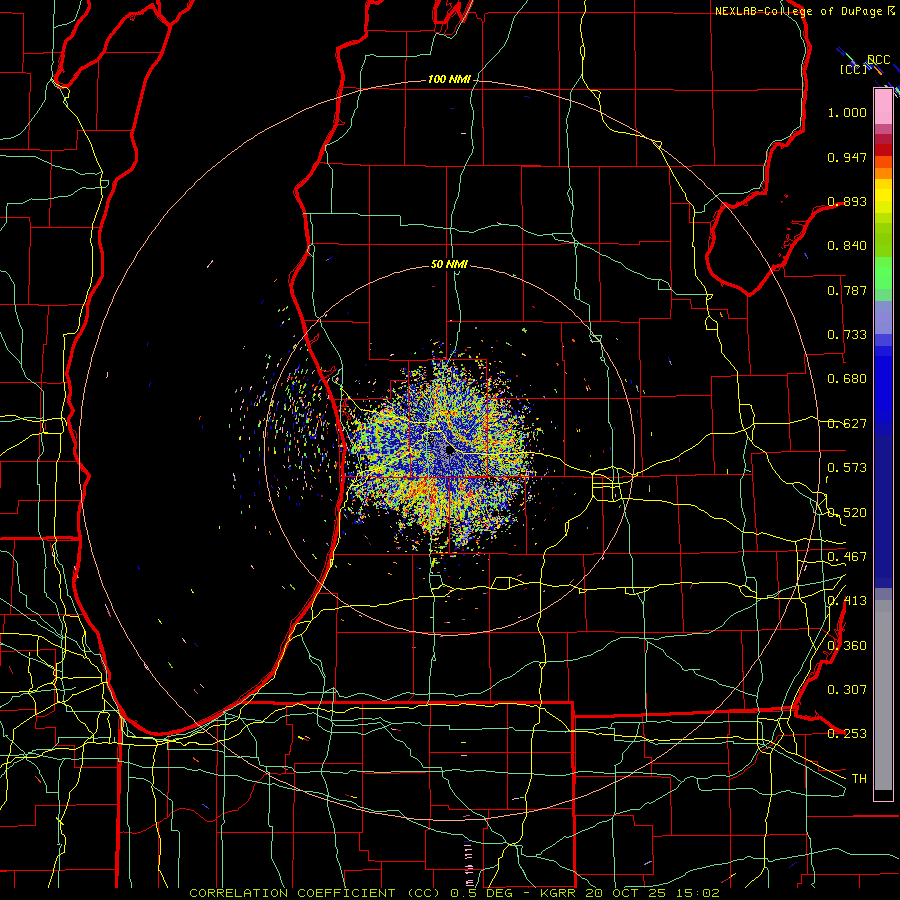Screen dimensions: 900x900
Task: Click the bottom caption naming KGRR and 15:02
Action: pos(454,893)
